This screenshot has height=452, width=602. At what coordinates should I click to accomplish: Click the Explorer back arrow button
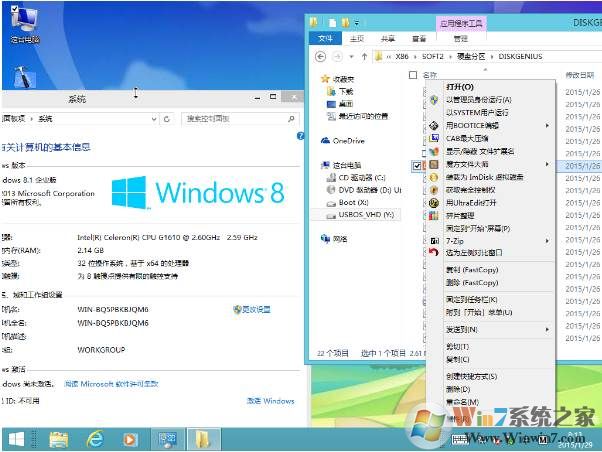point(321,57)
